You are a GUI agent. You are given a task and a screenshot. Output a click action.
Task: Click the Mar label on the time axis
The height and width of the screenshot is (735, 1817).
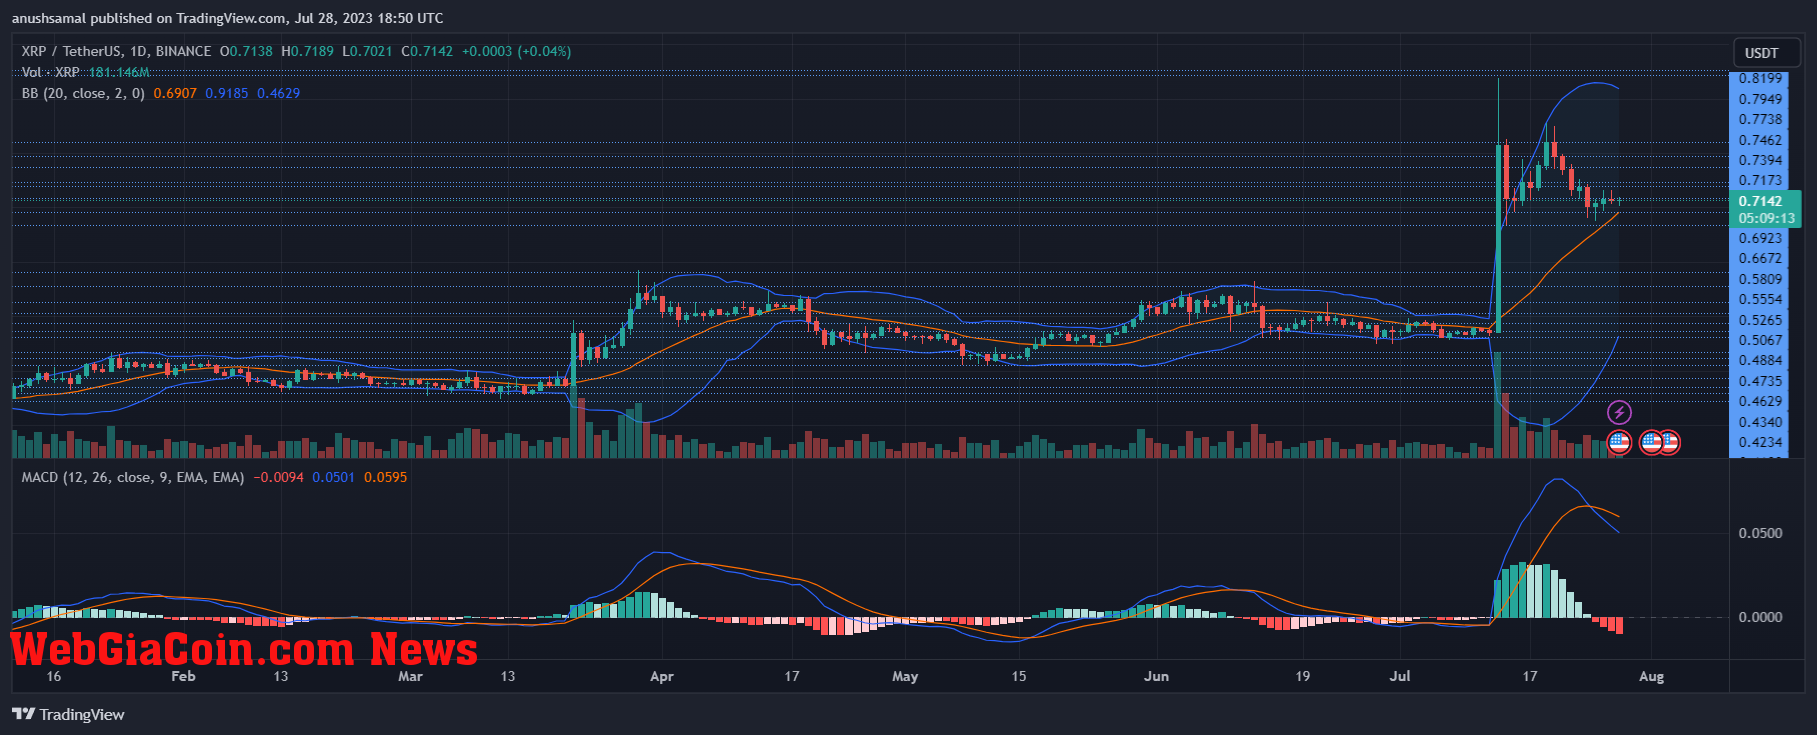[410, 677]
